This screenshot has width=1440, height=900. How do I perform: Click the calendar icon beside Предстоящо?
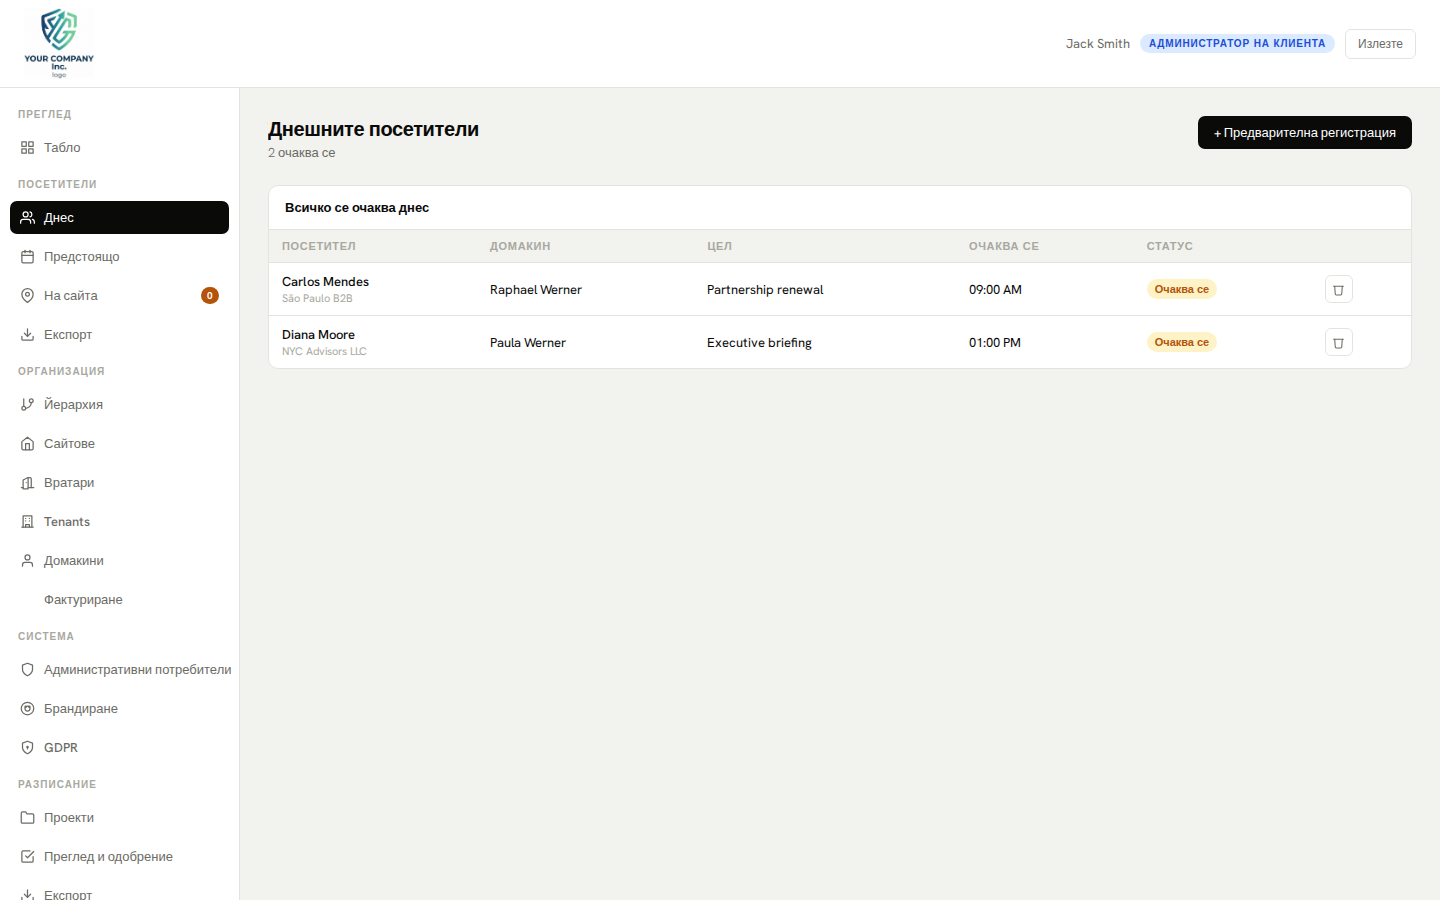[x=28, y=257]
